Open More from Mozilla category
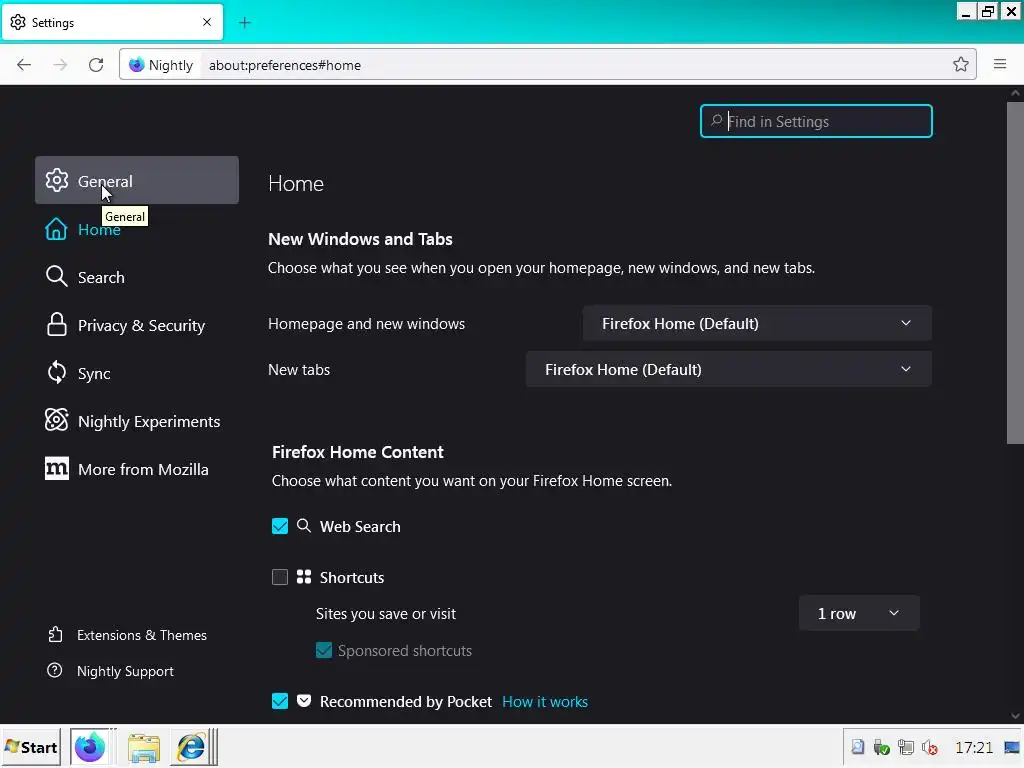The image size is (1024, 768). (136, 469)
